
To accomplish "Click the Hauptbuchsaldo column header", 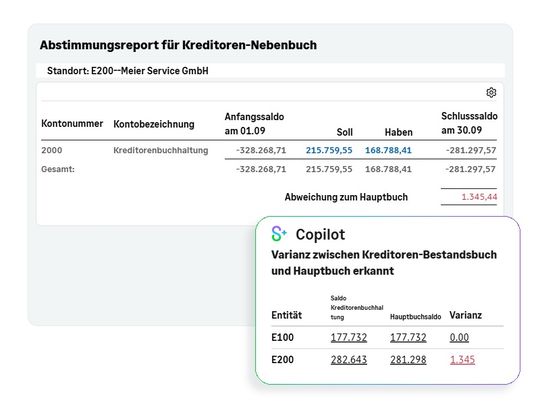I will [x=415, y=317].
